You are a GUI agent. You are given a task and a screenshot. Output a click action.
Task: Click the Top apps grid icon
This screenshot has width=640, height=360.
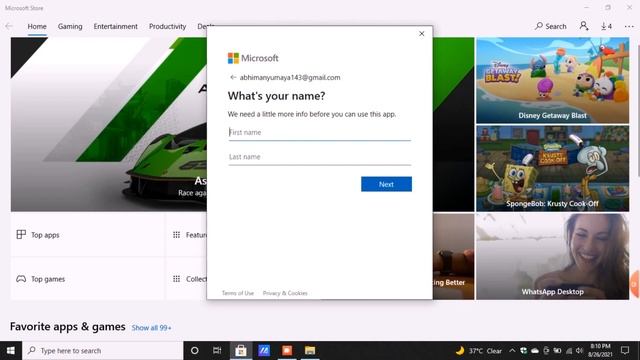pos(21,234)
